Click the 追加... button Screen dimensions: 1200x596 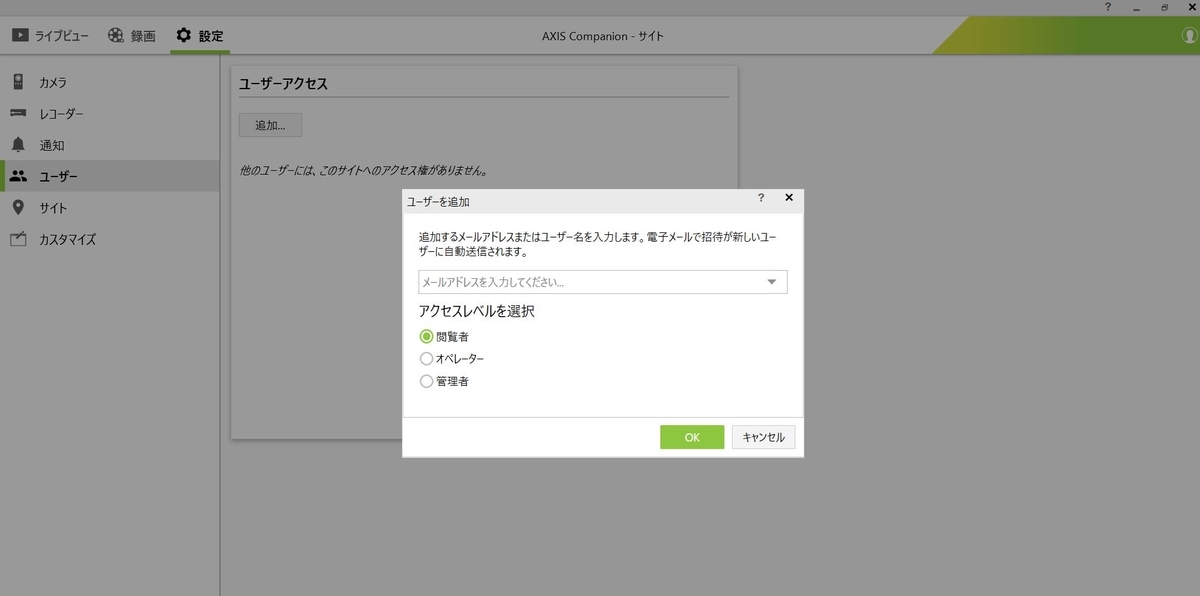pos(270,125)
